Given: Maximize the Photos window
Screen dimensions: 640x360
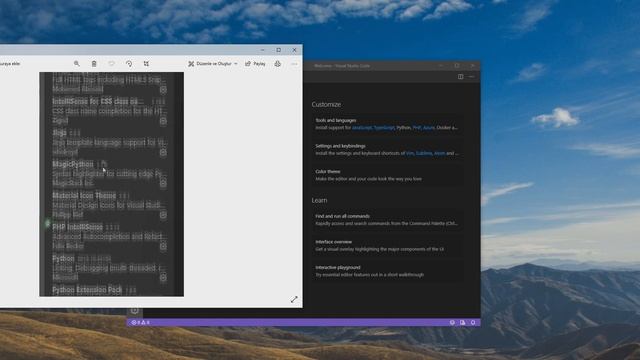Looking at the screenshot, I should pos(278,50).
